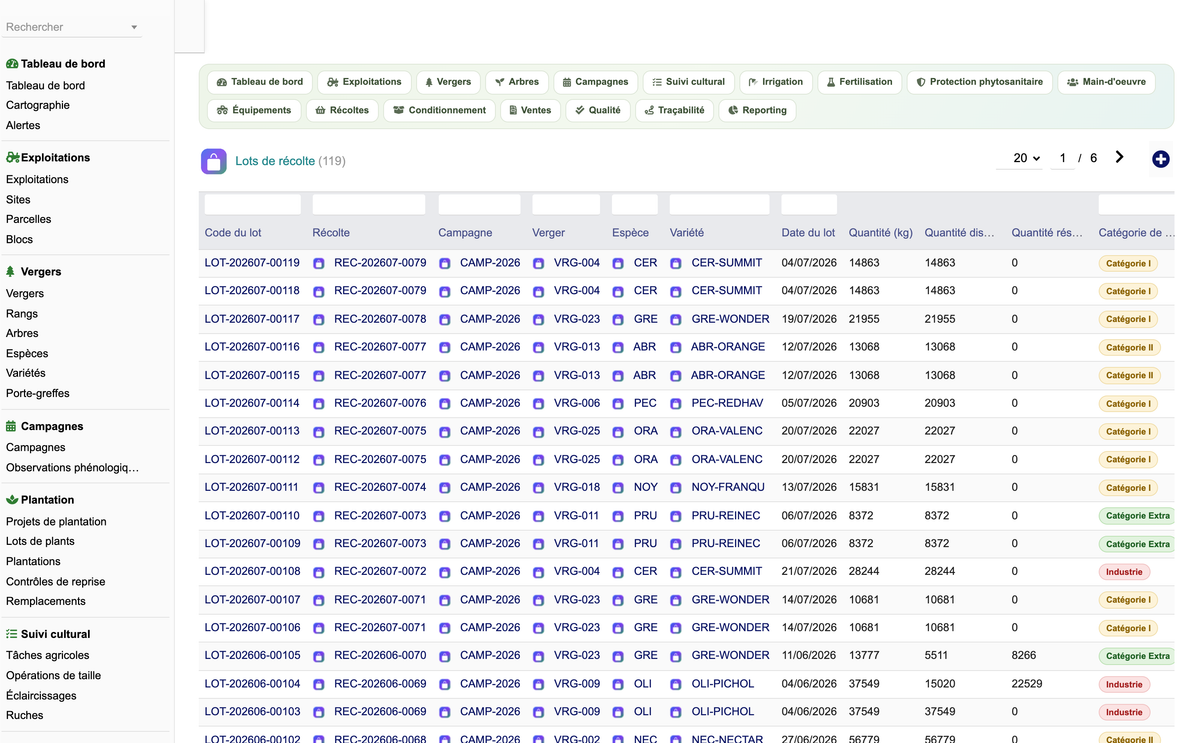1200x743 pixels.
Task: Open Ruches in sidebar
Action: tap(25, 715)
